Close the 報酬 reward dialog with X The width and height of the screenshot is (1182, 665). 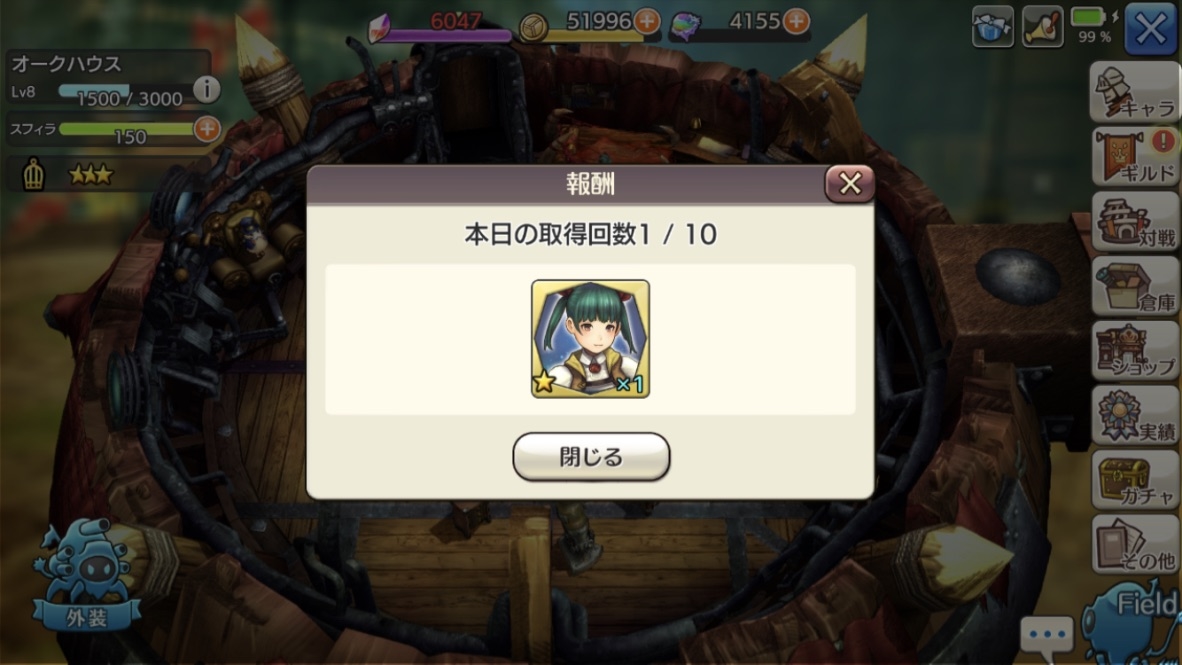(x=850, y=183)
